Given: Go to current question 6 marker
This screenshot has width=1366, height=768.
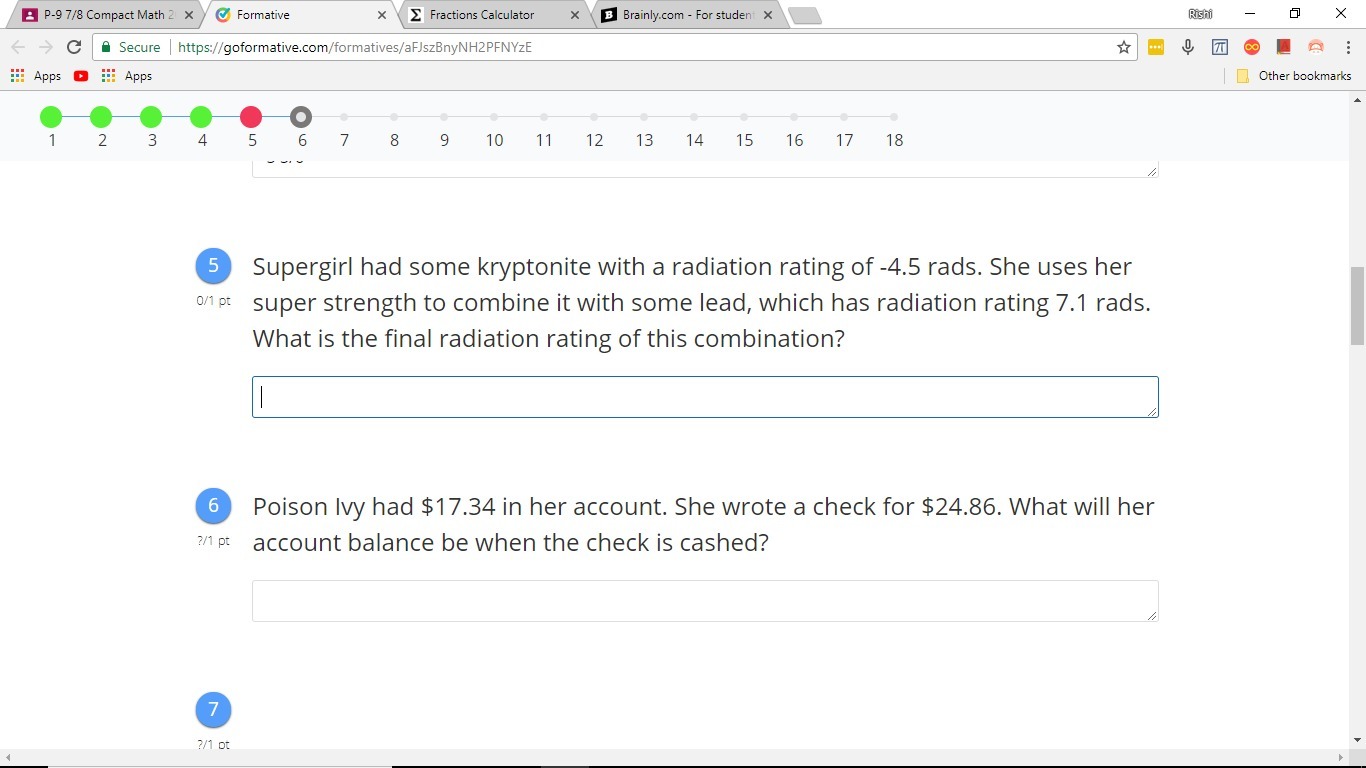Looking at the screenshot, I should click(x=301, y=118).
